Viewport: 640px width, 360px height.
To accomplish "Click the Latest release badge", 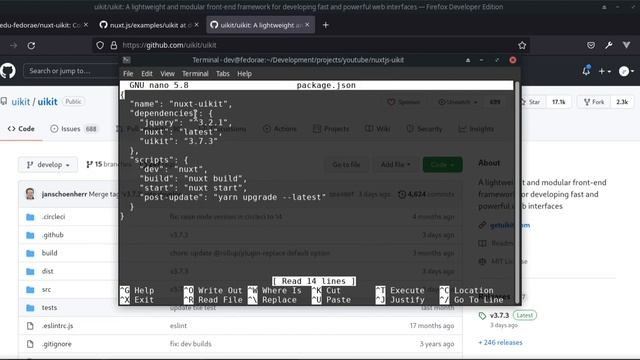I will 524,316.
